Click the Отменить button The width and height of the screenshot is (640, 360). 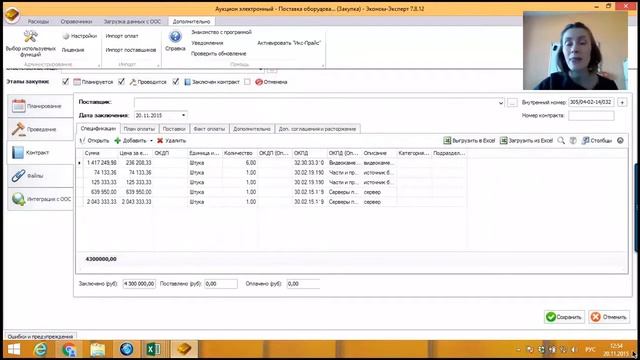[609, 317]
